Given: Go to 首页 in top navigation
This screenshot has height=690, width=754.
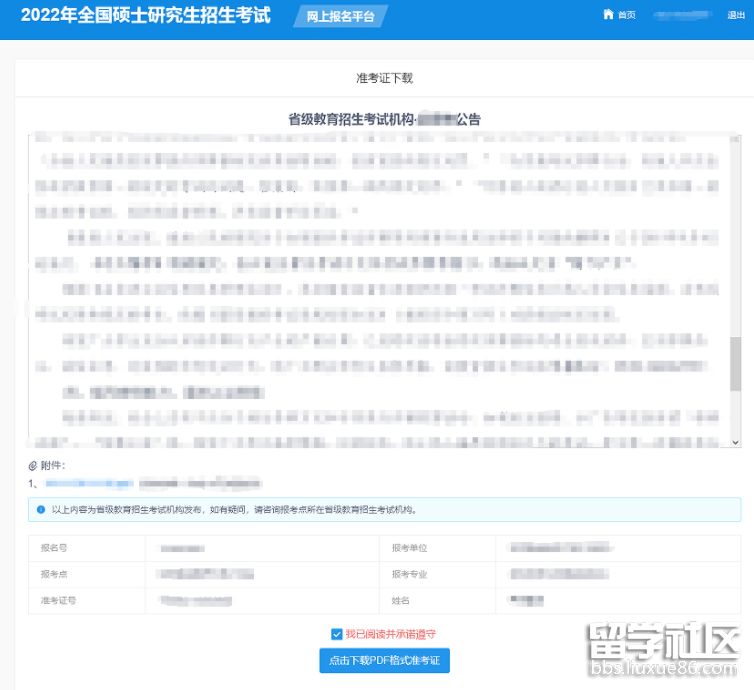Looking at the screenshot, I should coord(626,15).
